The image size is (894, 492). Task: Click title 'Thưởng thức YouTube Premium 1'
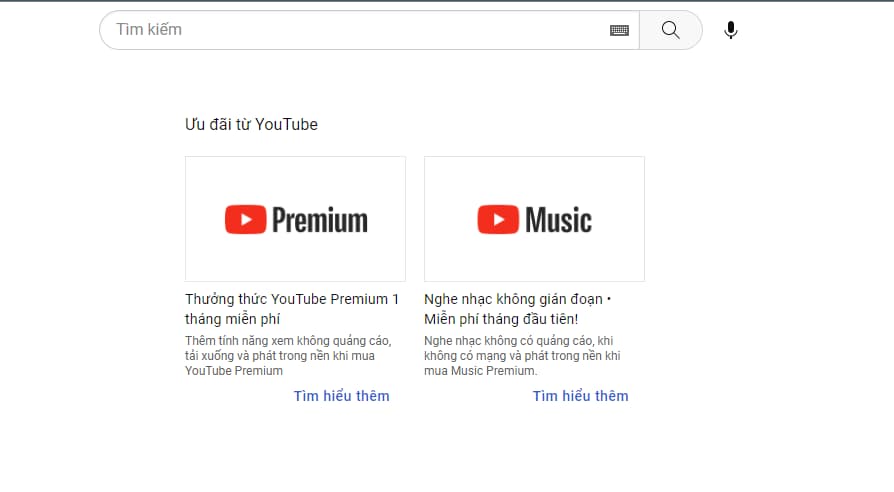292,299
